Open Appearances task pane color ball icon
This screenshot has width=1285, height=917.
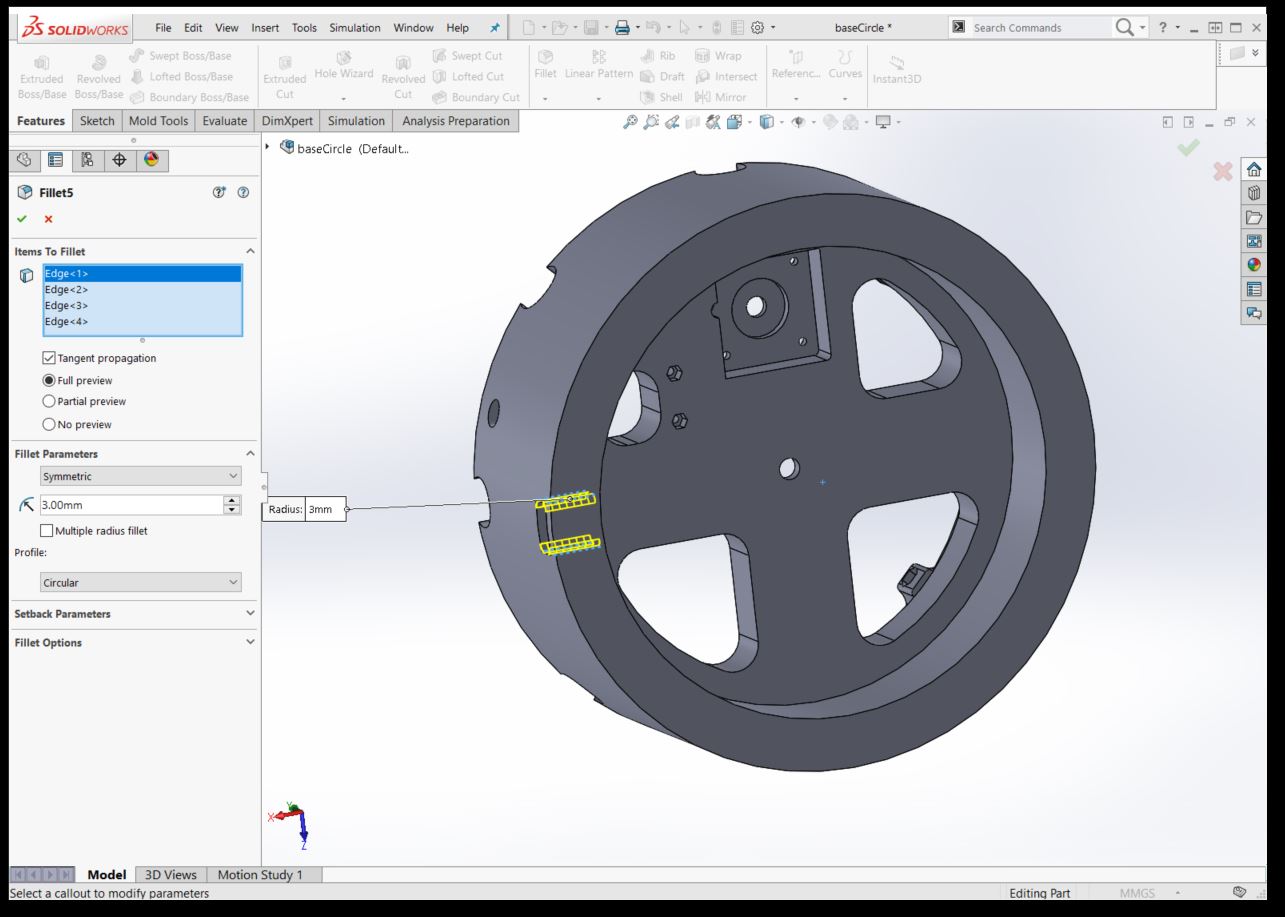(x=1253, y=265)
